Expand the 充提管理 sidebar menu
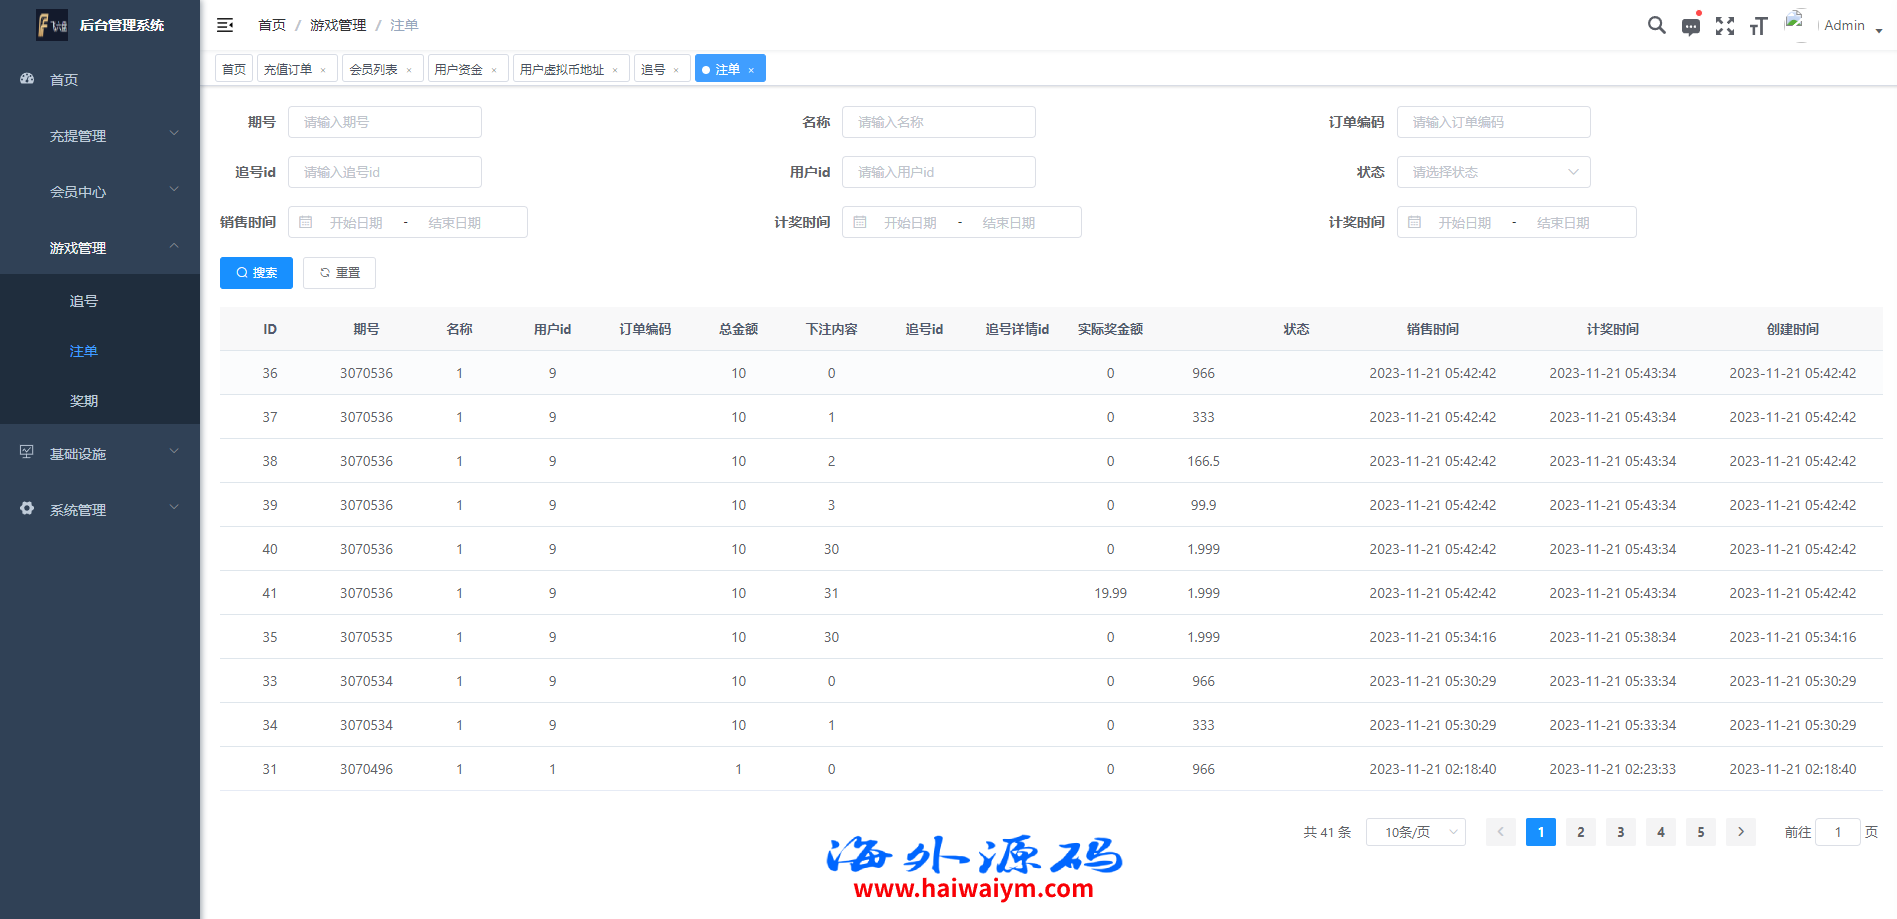1897x919 pixels. click(x=100, y=136)
